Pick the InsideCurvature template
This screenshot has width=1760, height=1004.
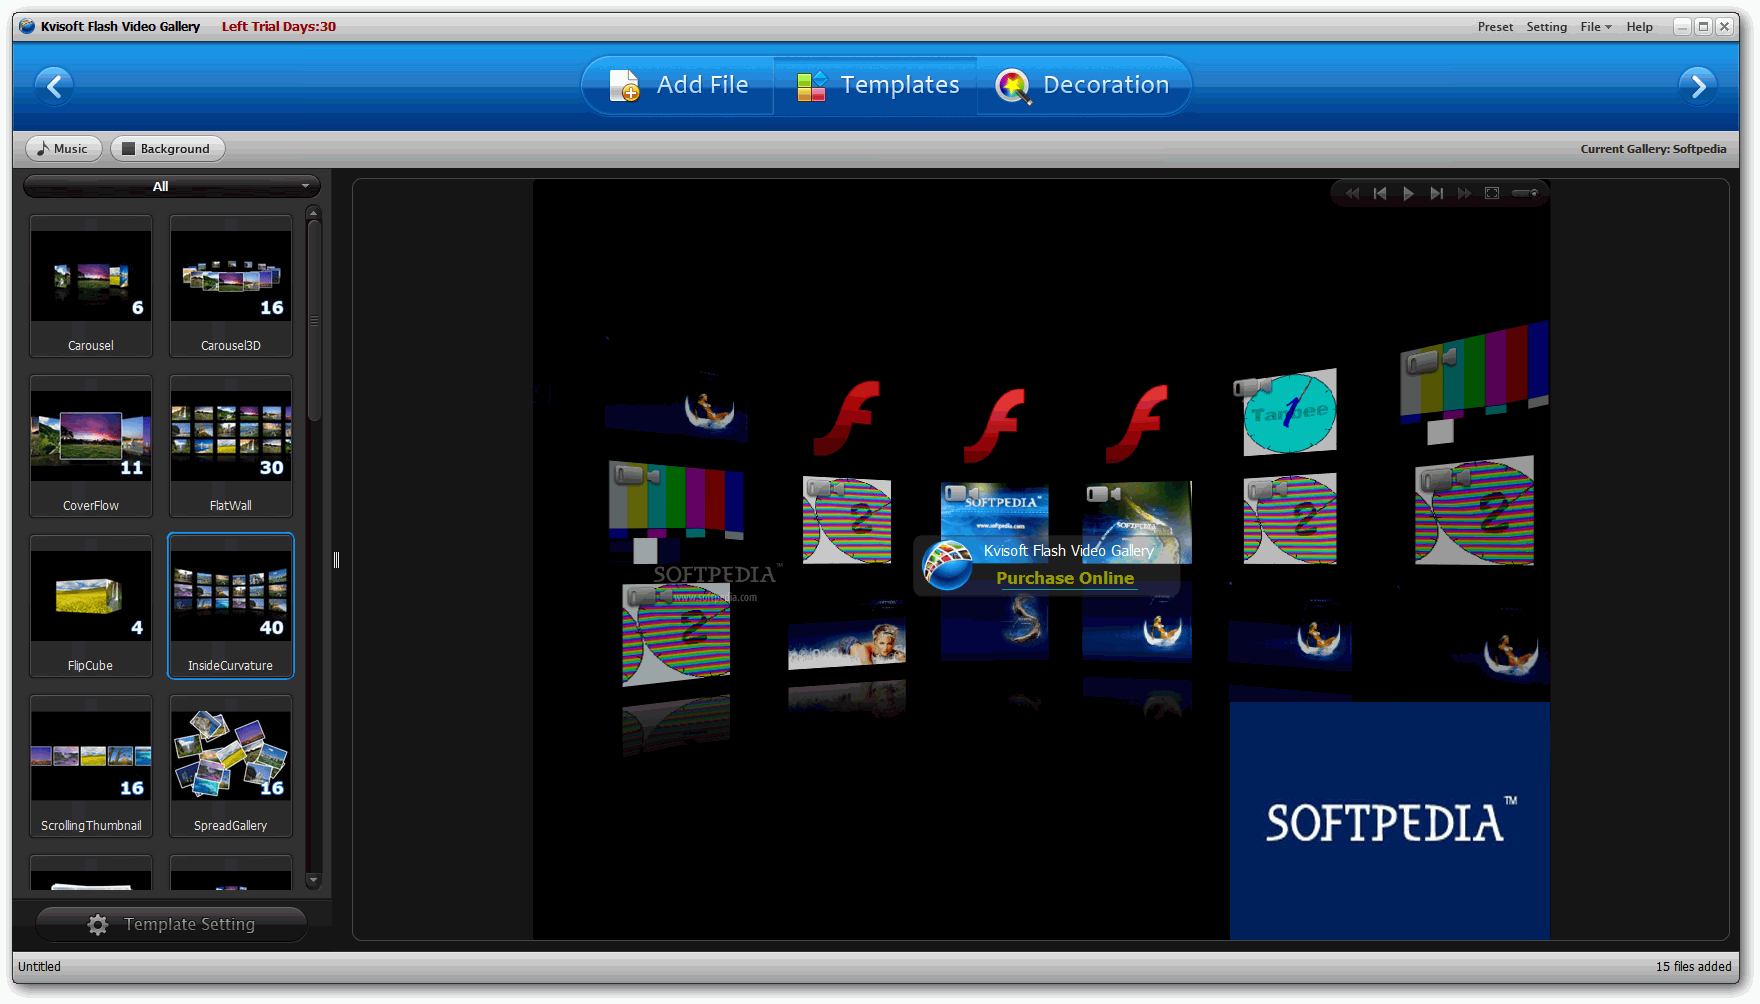click(x=231, y=606)
